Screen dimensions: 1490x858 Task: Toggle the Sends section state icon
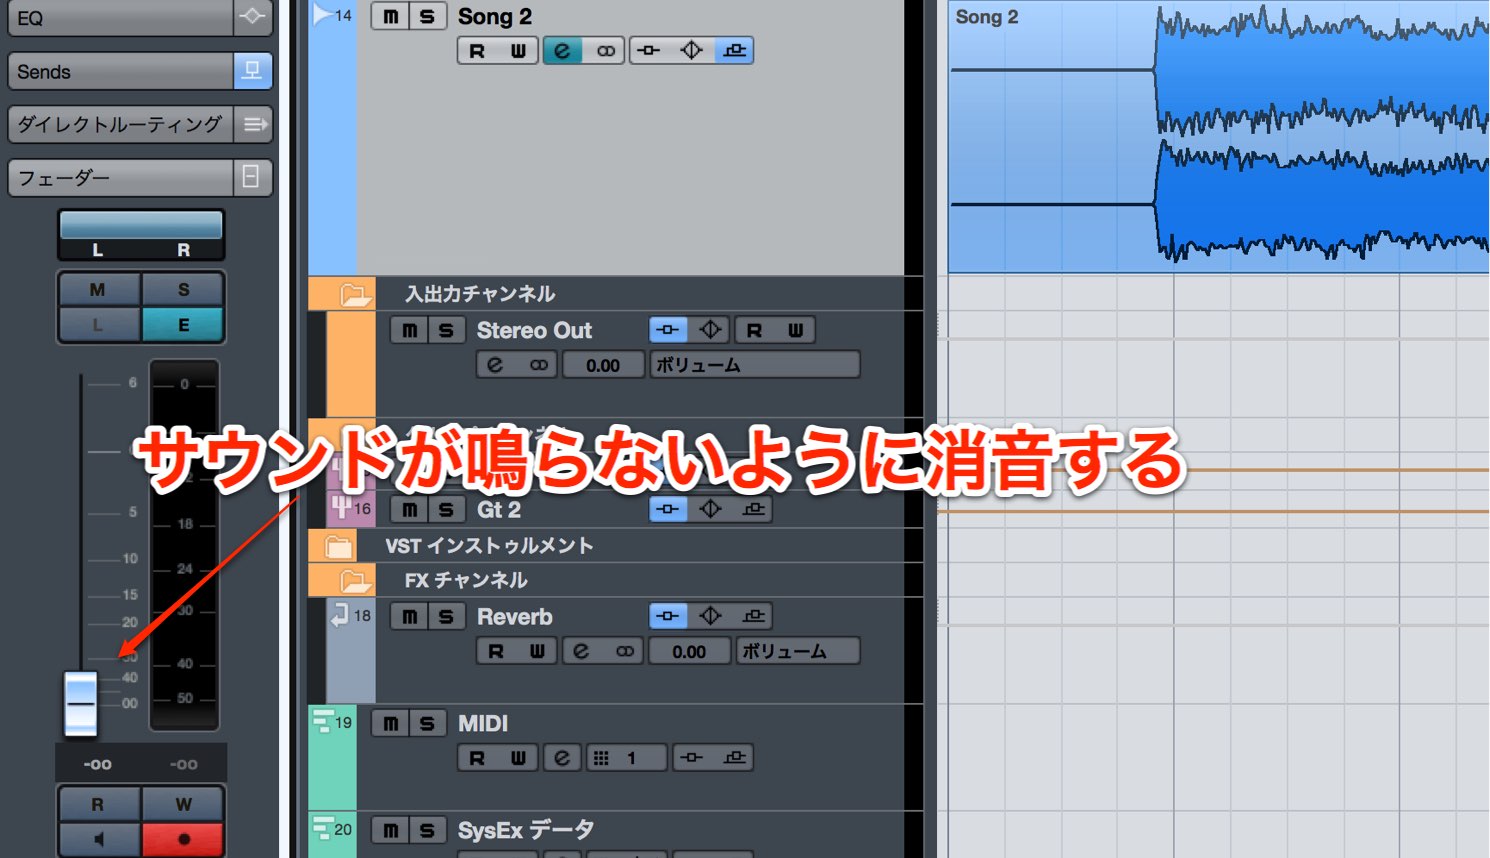coord(252,71)
